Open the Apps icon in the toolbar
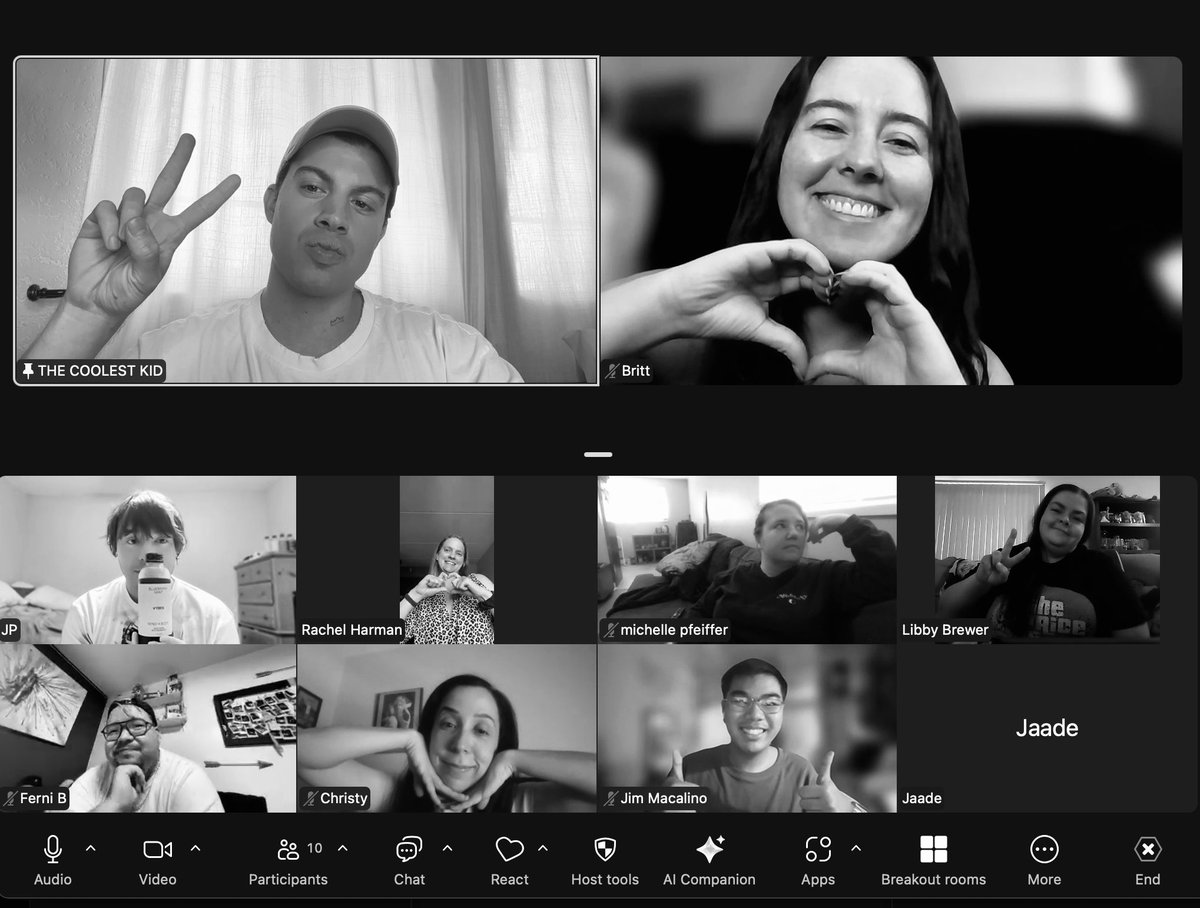 tap(817, 849)
